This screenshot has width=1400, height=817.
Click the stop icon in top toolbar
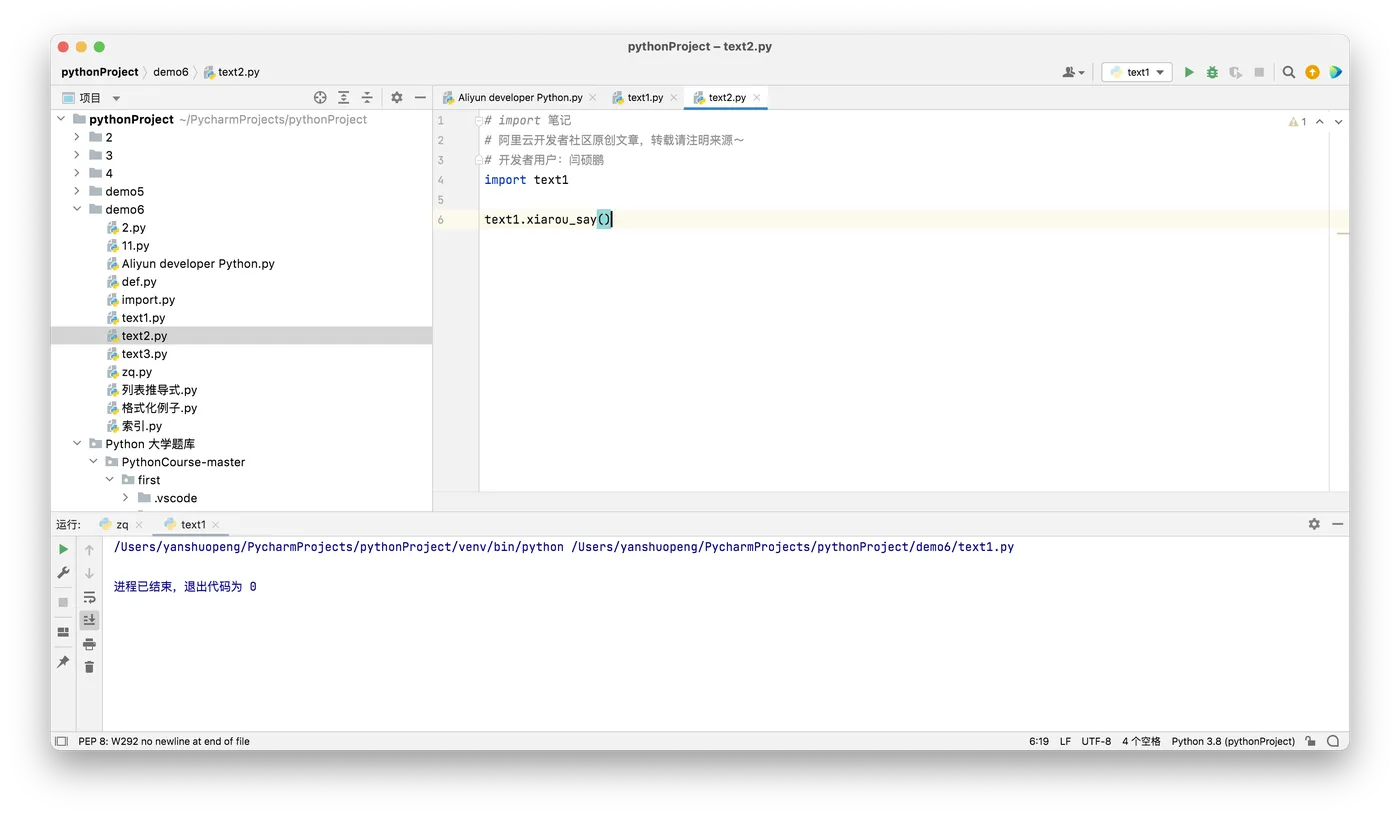pyautogui.click(x=1259, y=72)
